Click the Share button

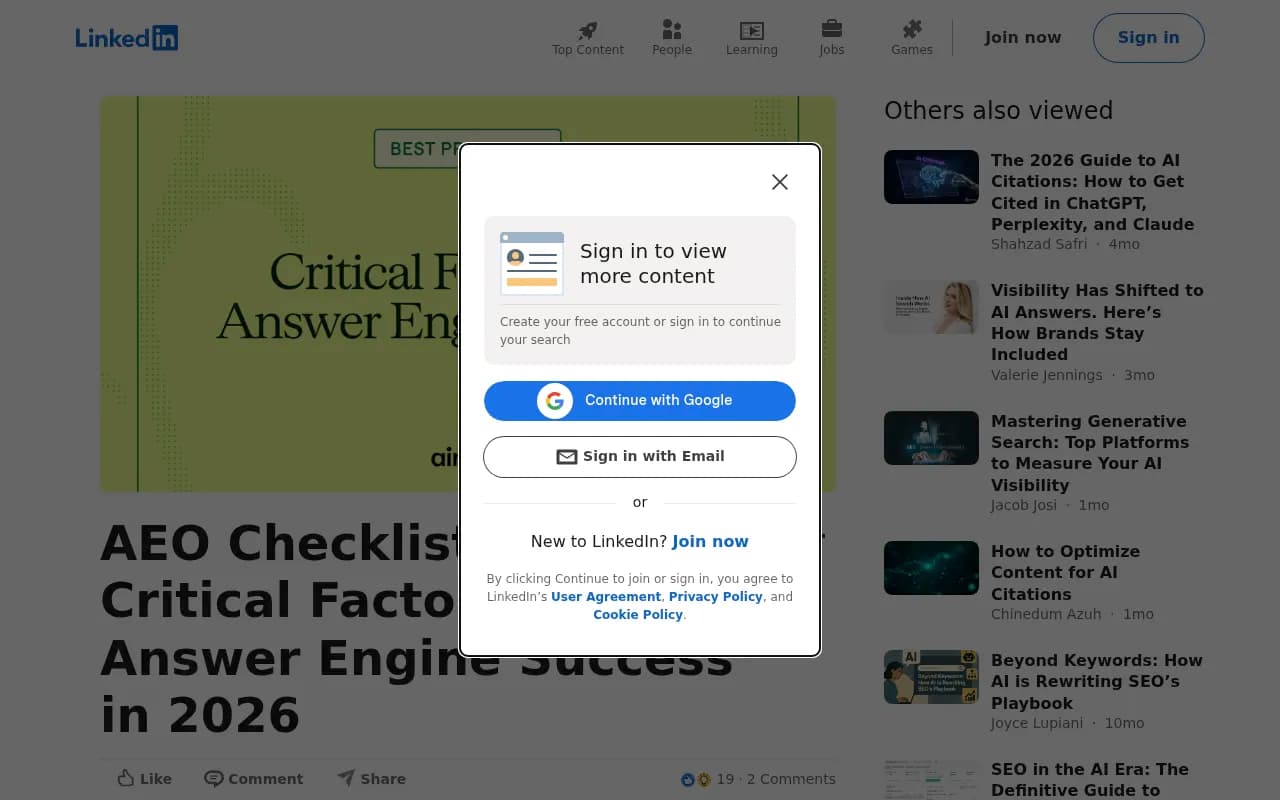coord(371,779)
